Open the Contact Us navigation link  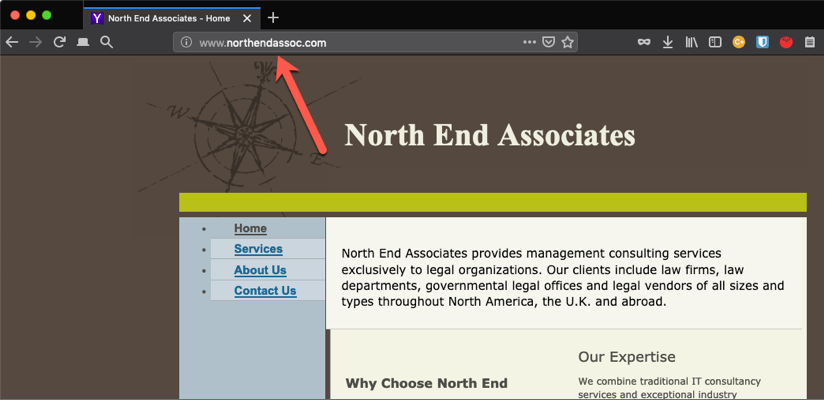click(x=265, y=291)
